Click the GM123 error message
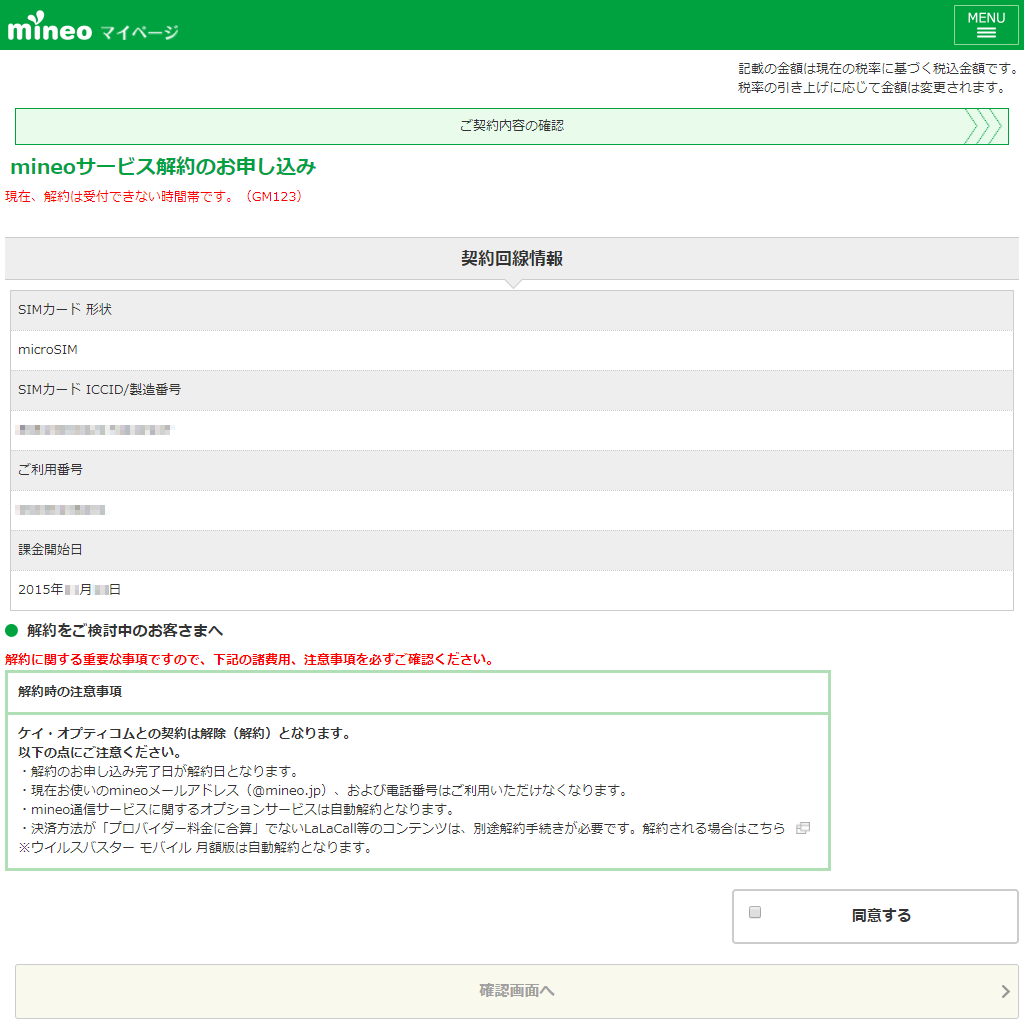Image resolution: width=1024 pixels, height=1024 pixels. 154,197
